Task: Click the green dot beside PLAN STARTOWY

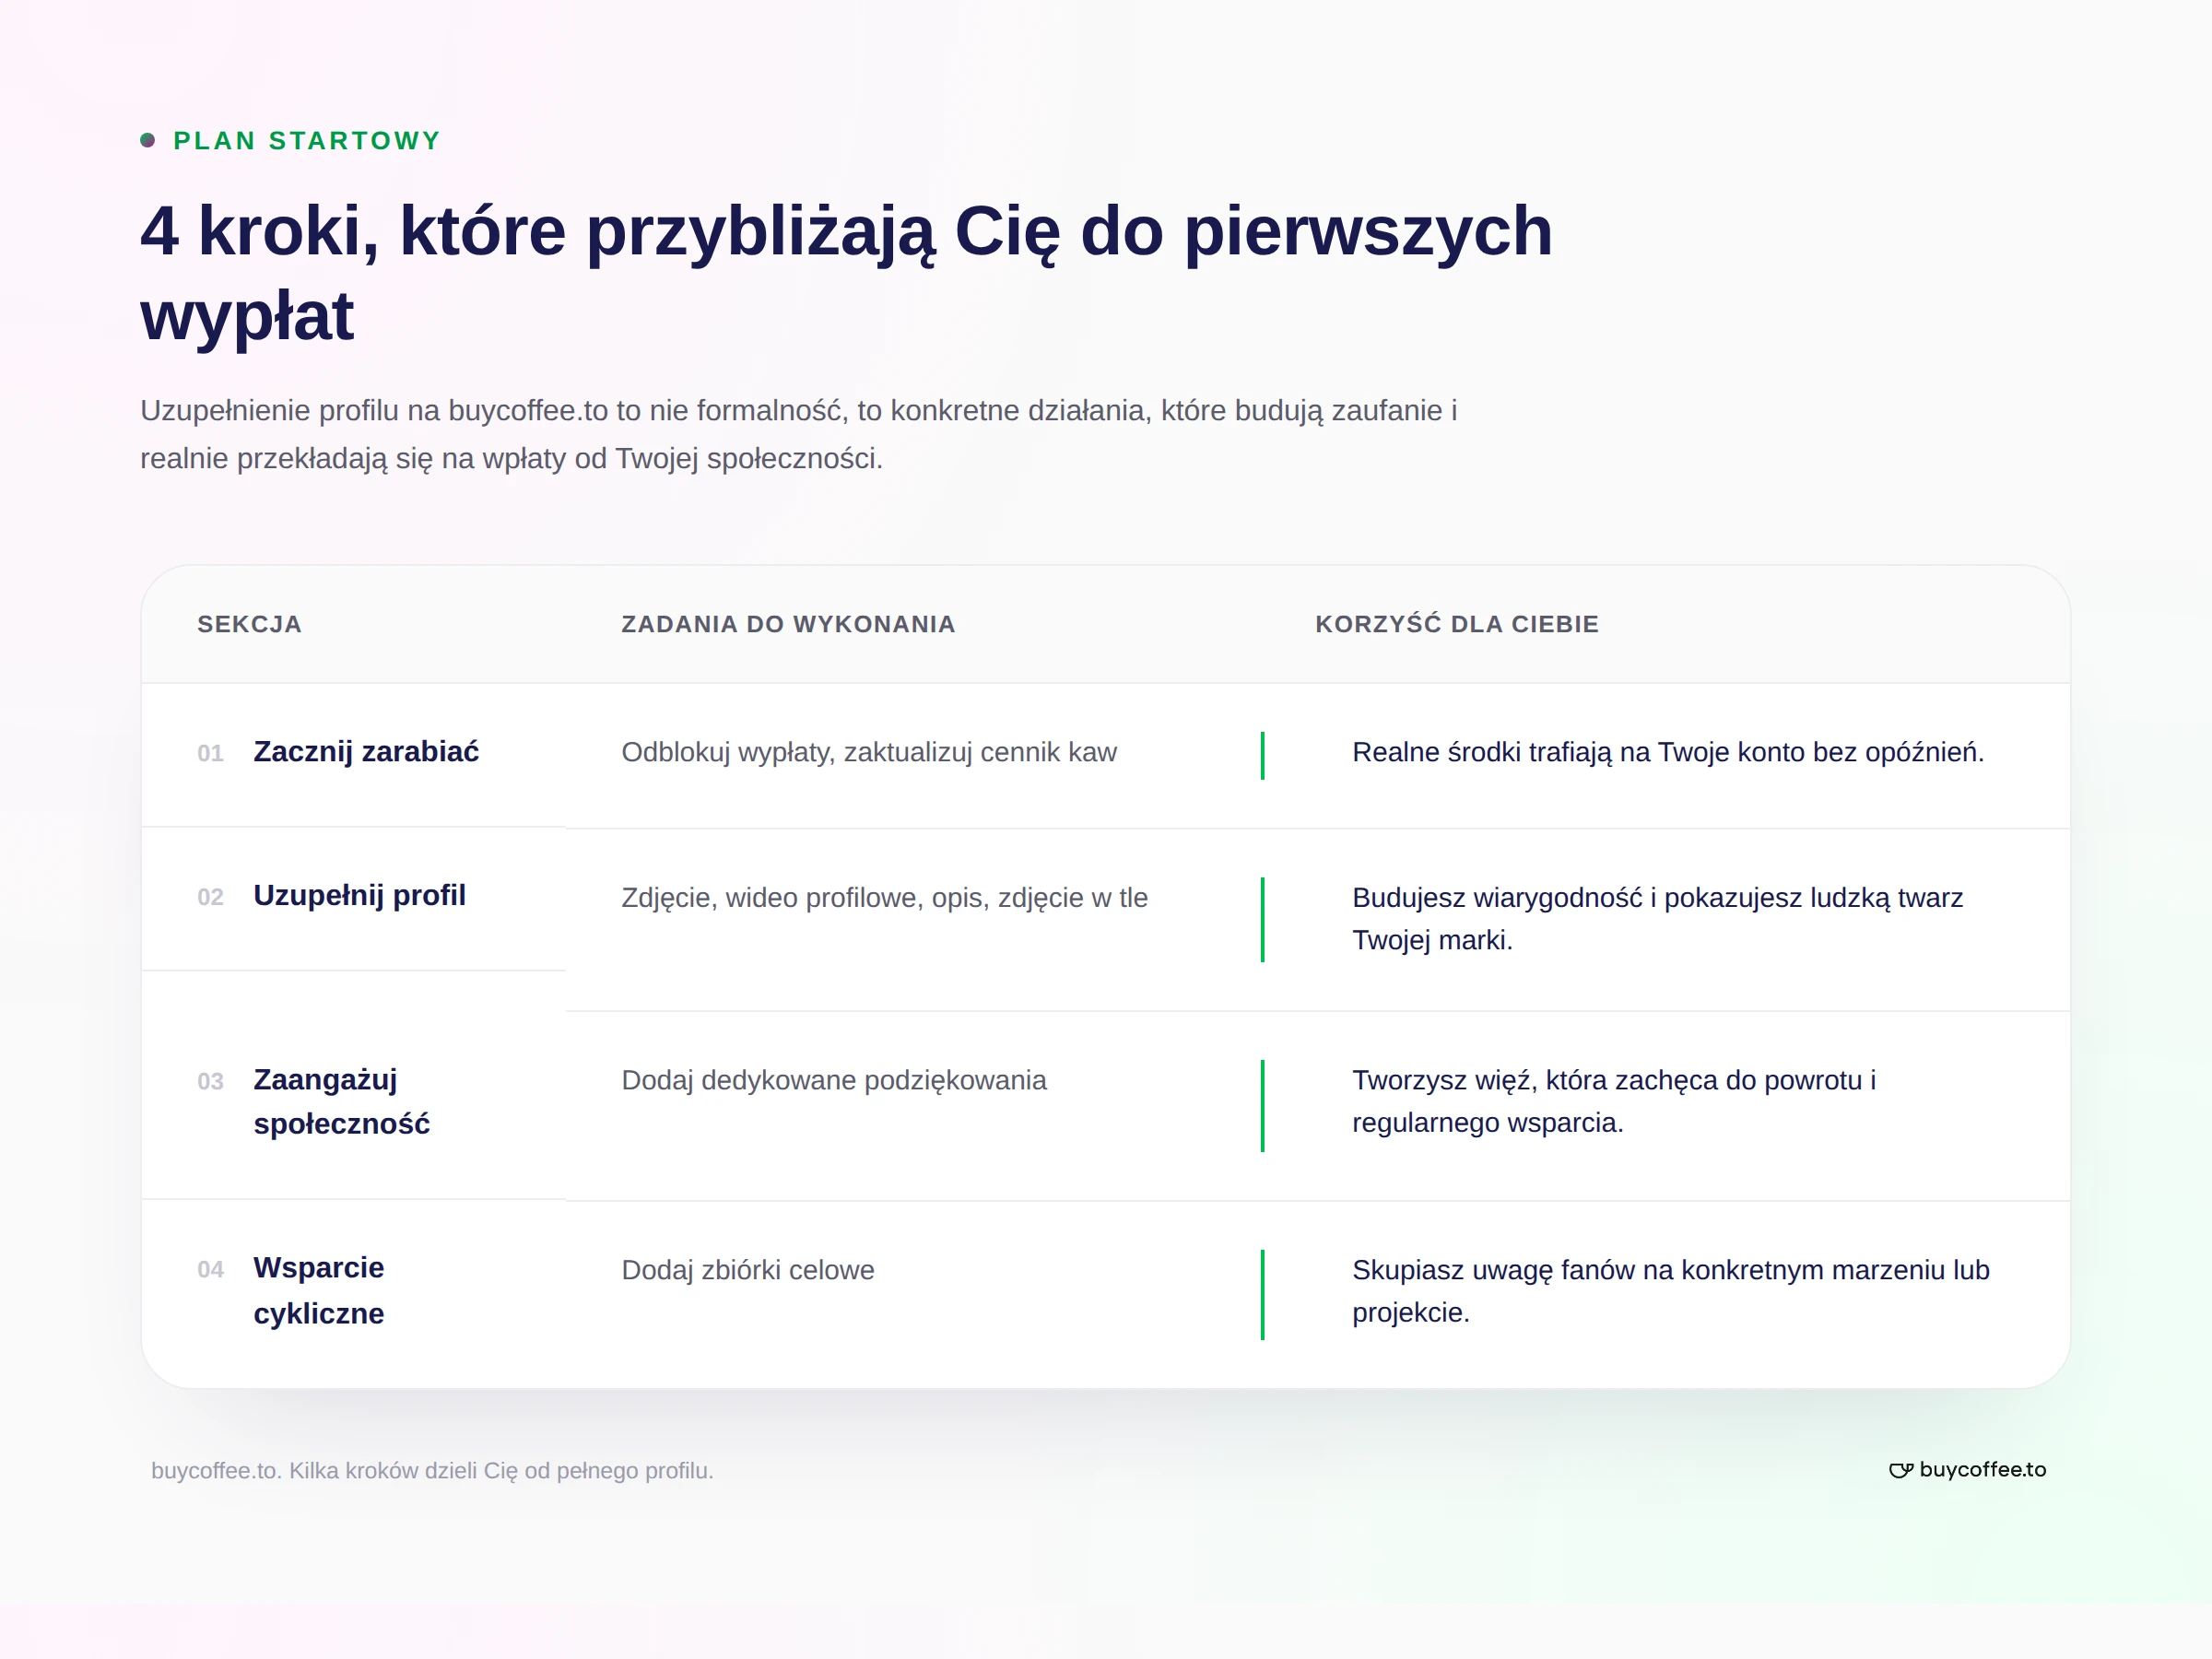Action: (x=148, y=140)
